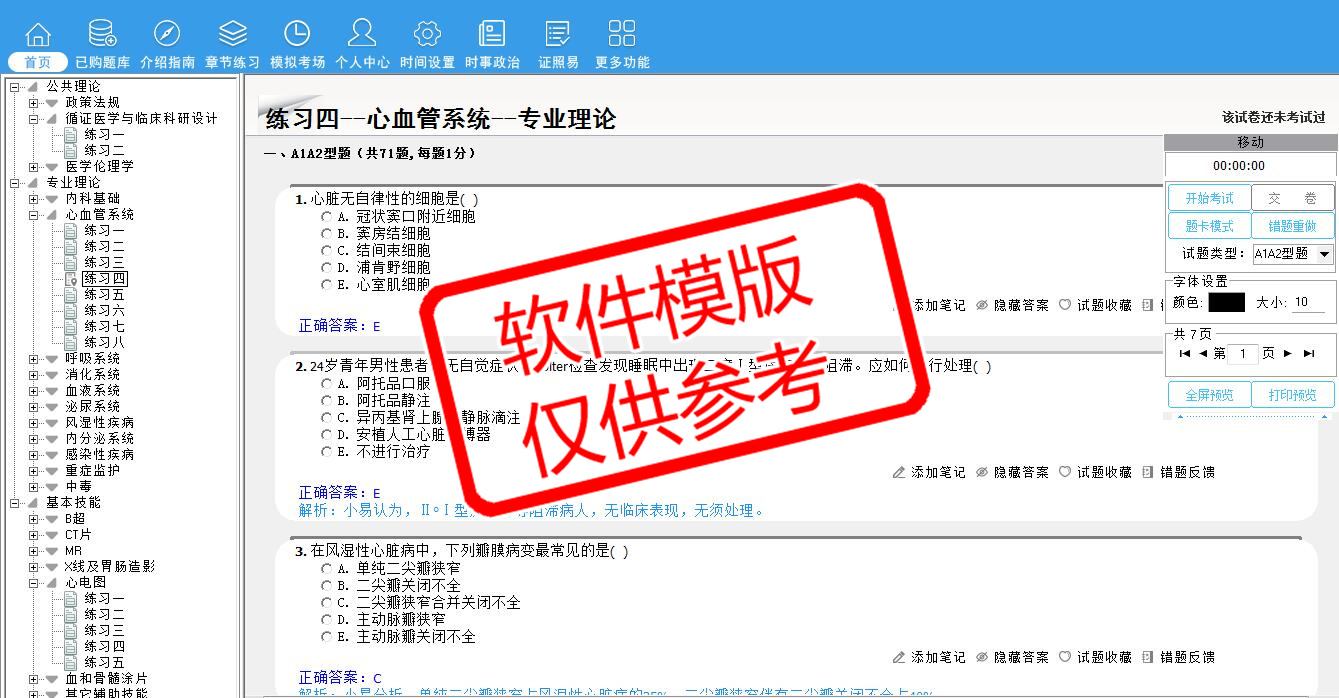Click the black font color swatch
The width and height of the screenshot is (1339, 698).
(x=1226, y=302)
